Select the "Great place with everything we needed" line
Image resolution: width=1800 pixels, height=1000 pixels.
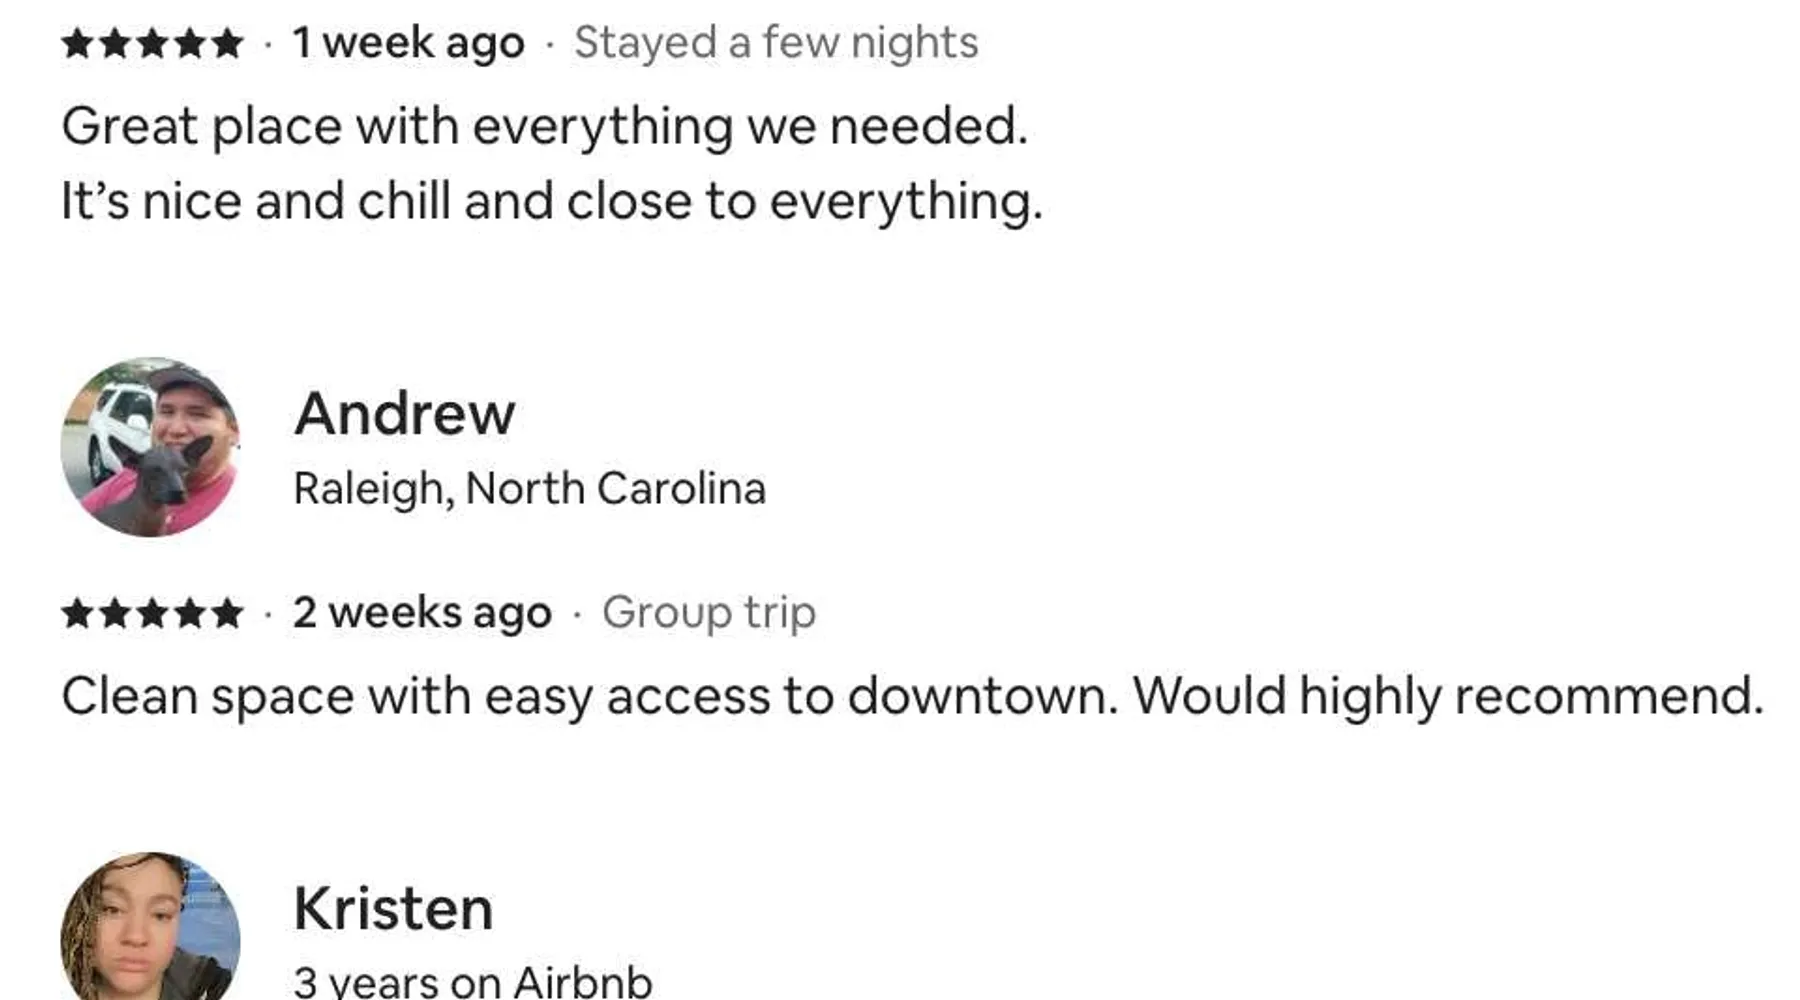tap(544, 127)
